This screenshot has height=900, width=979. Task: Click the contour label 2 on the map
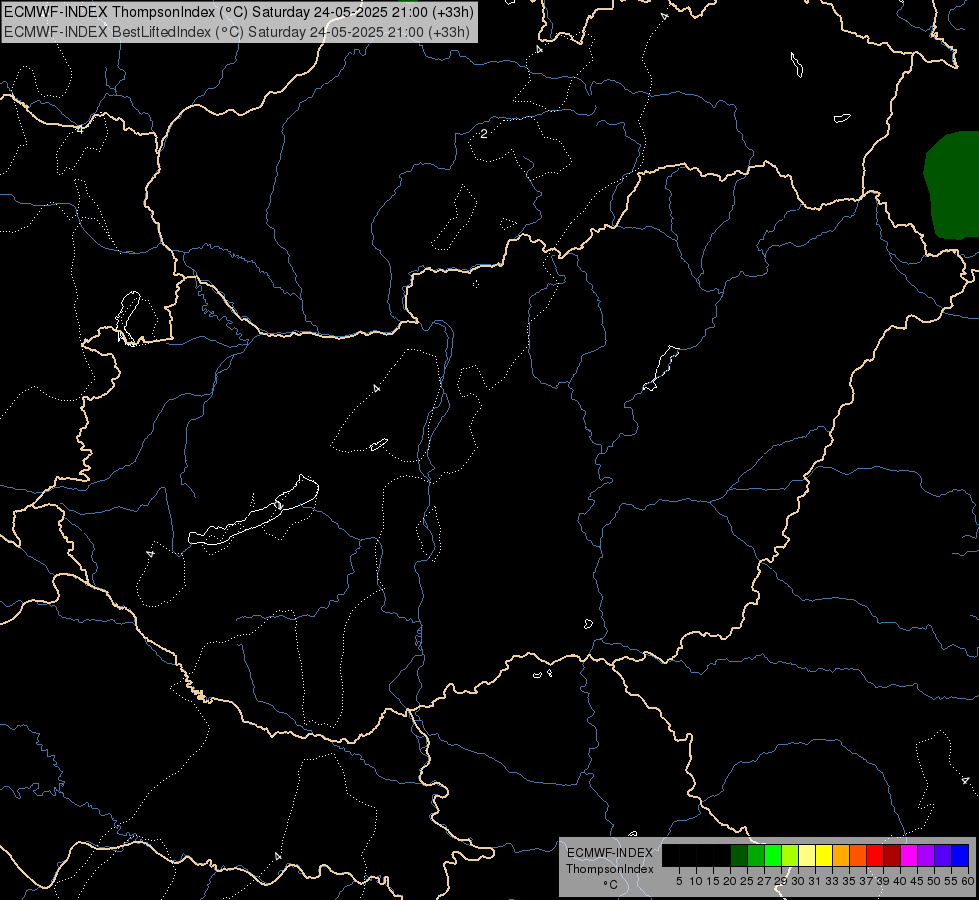[484, 134]
